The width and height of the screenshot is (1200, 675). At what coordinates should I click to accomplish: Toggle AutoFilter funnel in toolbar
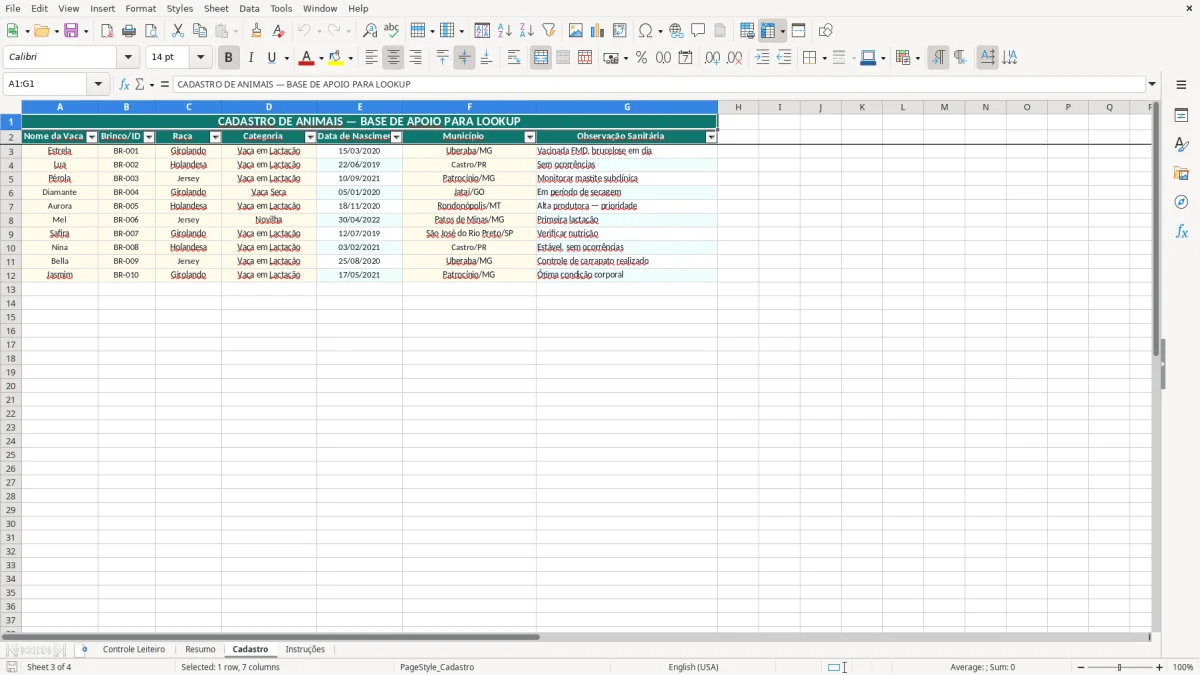549,31
